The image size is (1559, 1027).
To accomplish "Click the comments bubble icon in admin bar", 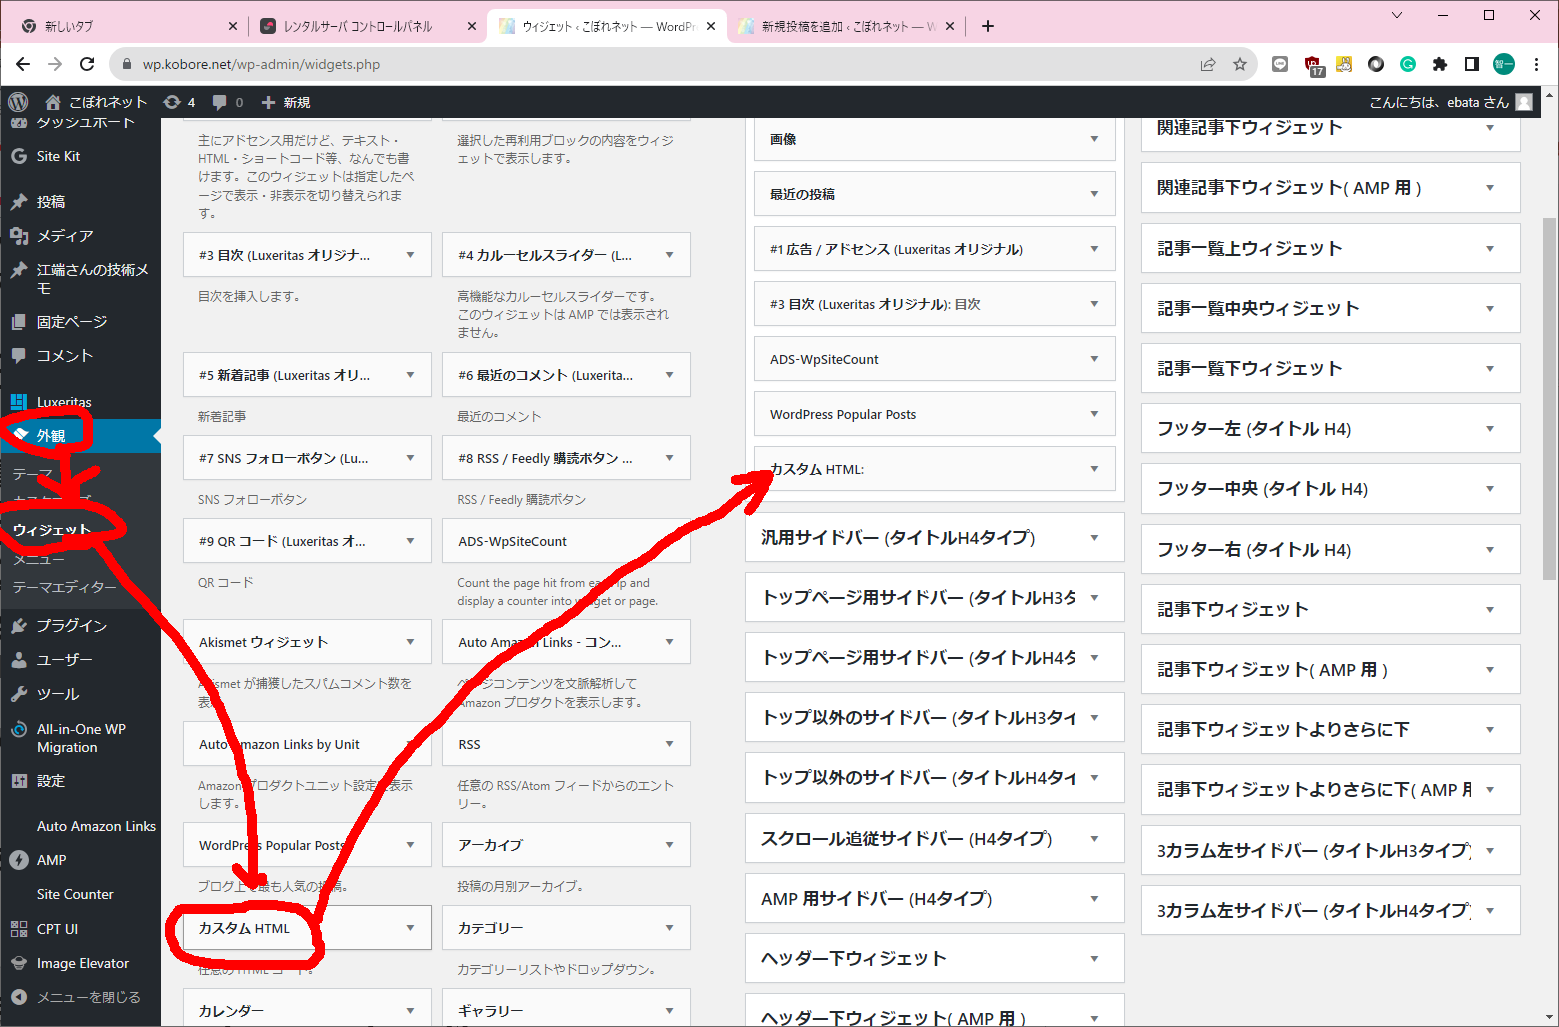I will pos(227,102).
